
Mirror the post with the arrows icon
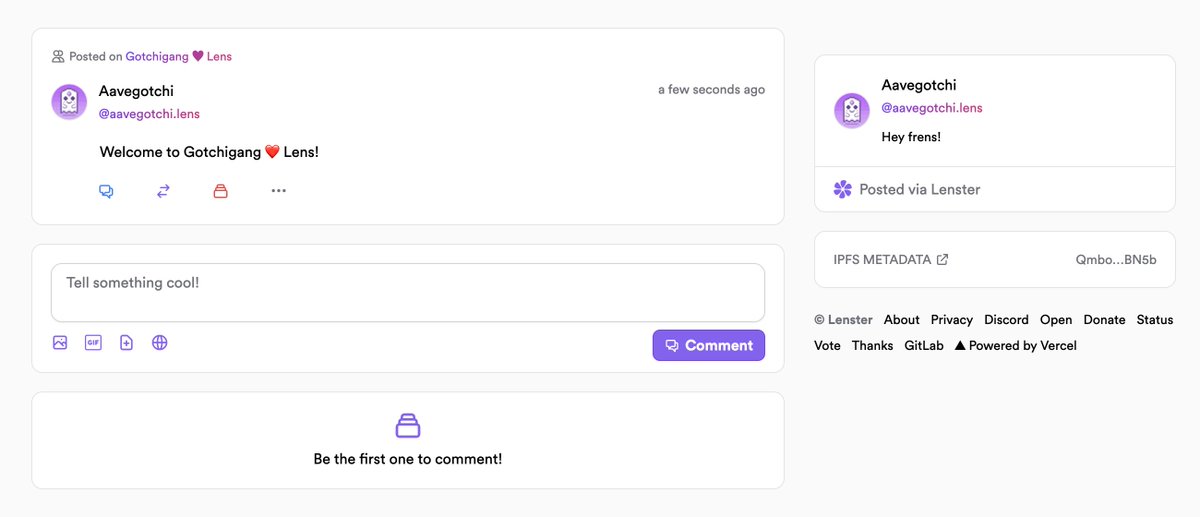[163, 190]
